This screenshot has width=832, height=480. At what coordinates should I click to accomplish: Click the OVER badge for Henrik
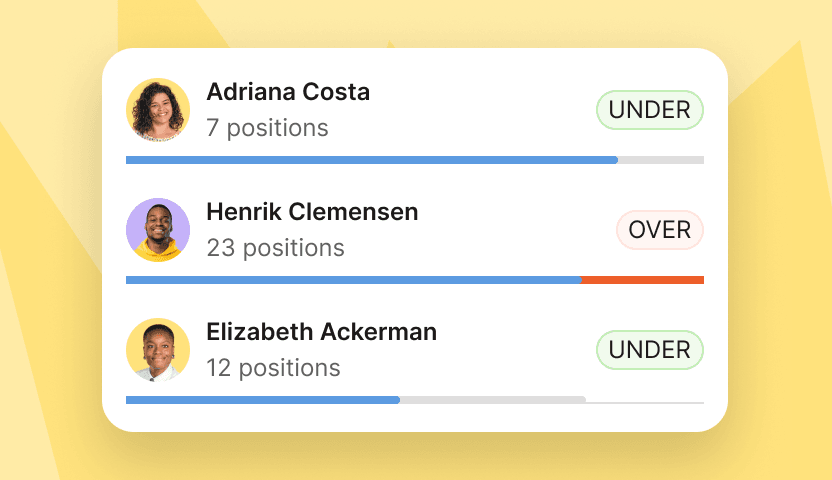coord(659,230)
